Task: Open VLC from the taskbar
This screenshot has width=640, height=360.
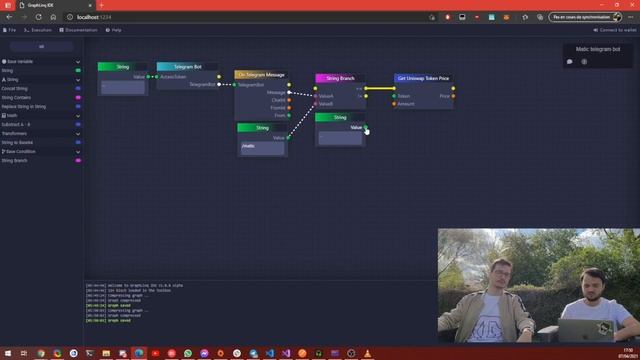Action: [x=367, y=353]
